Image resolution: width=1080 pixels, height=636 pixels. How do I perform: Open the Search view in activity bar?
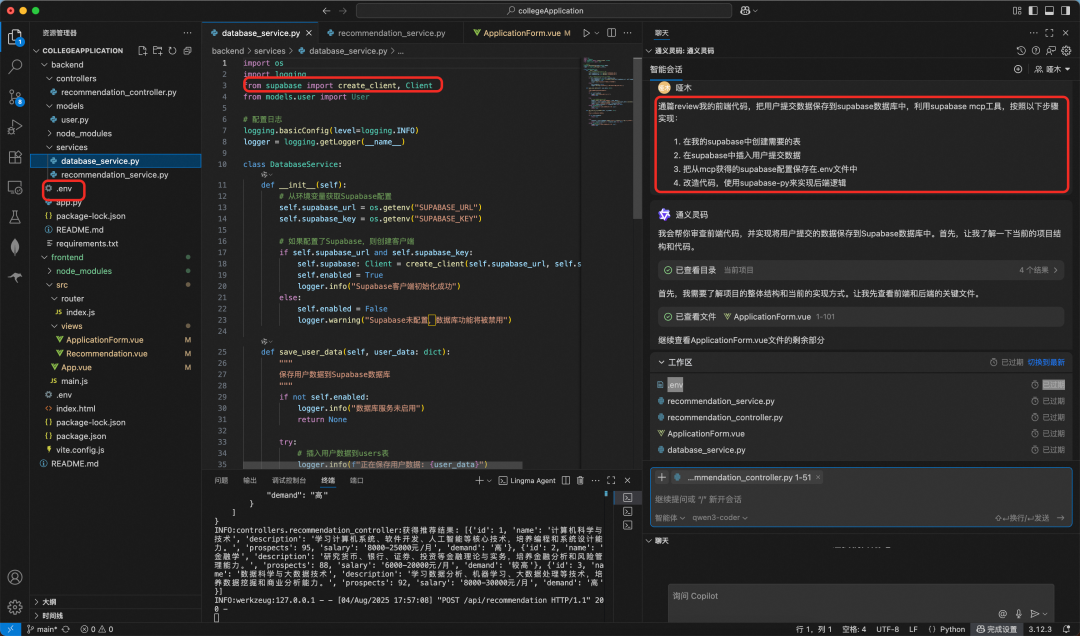(14, 67)
